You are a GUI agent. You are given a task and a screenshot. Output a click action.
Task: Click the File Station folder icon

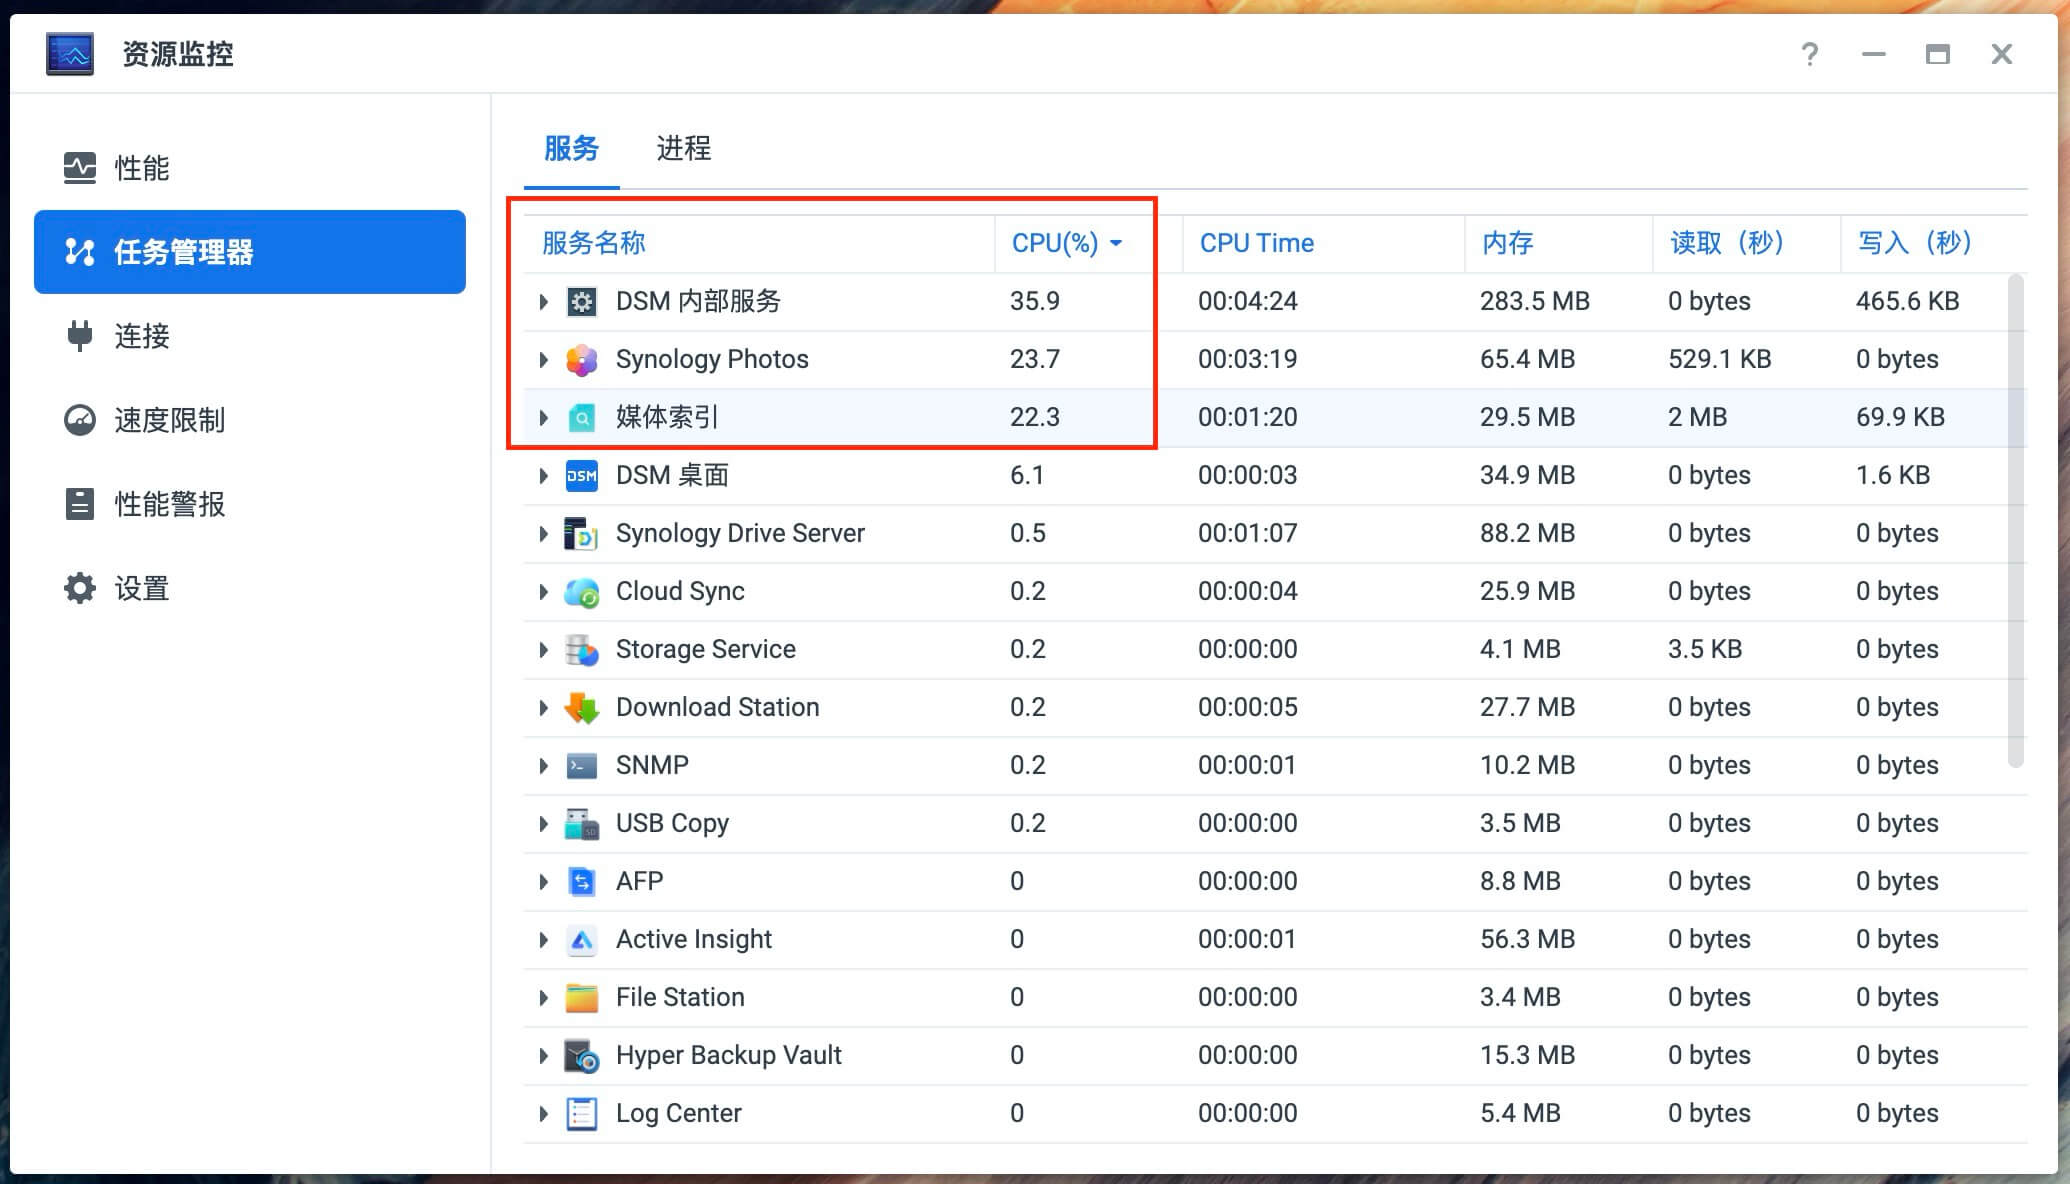582,997
